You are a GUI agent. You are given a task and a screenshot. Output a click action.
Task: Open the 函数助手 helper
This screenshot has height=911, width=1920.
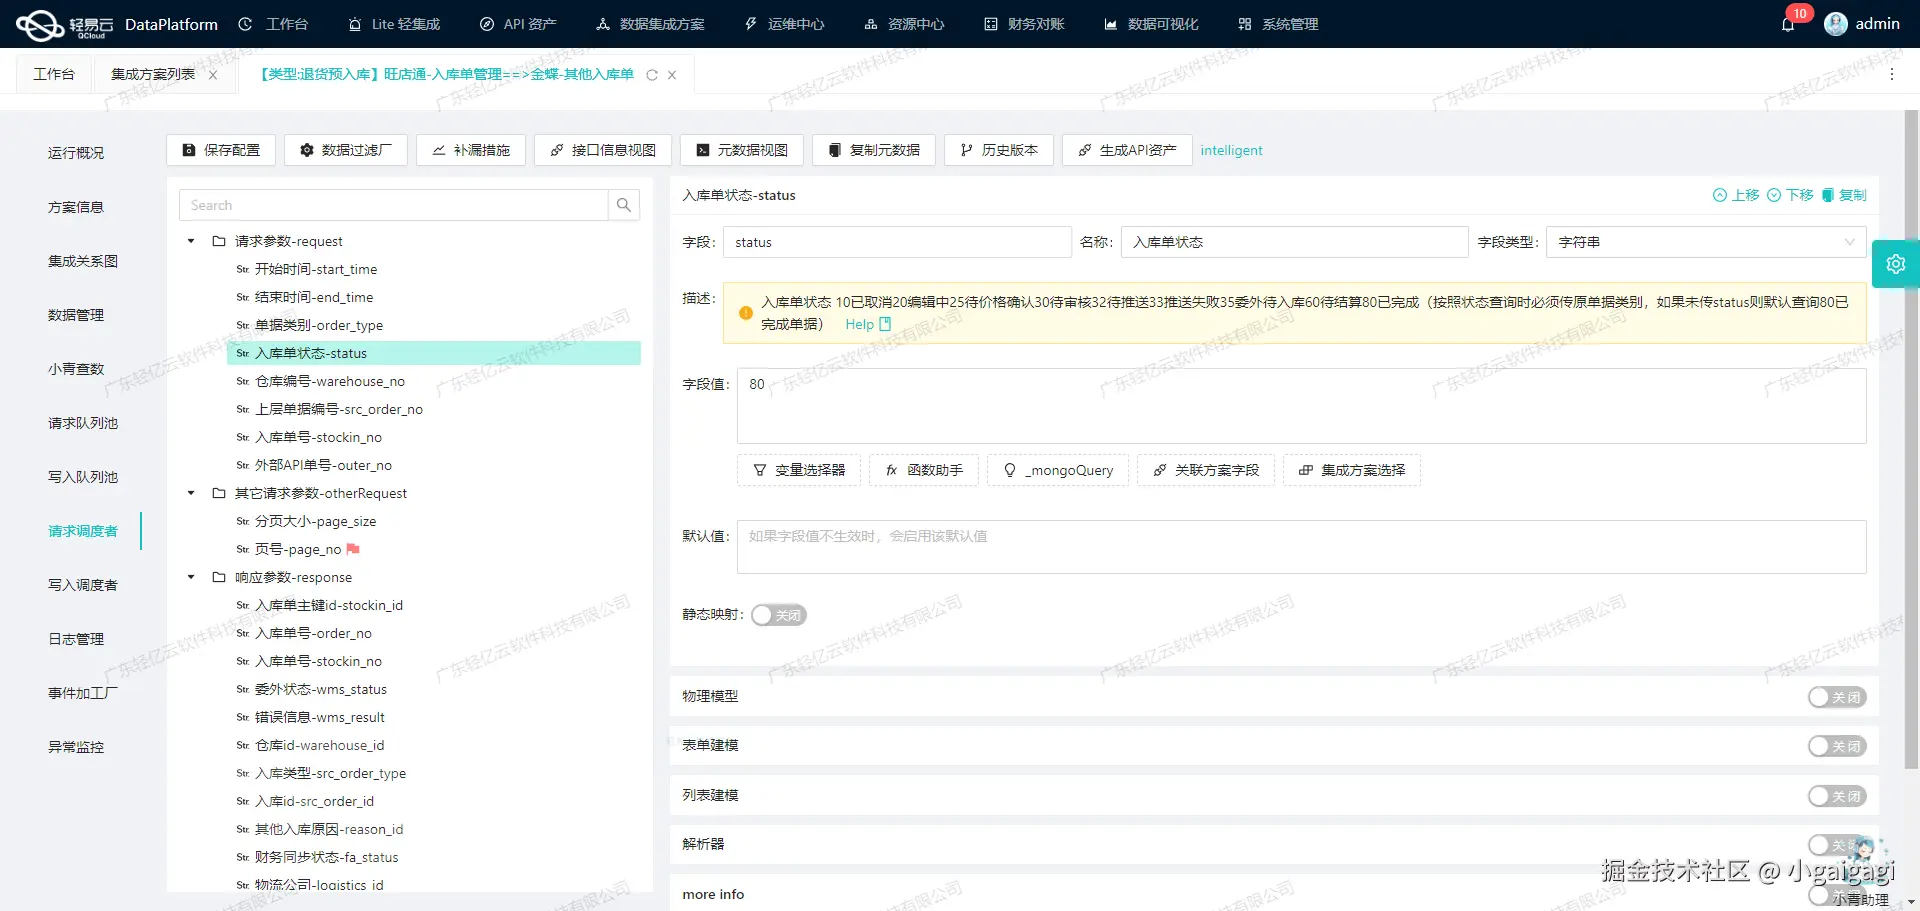923,470
